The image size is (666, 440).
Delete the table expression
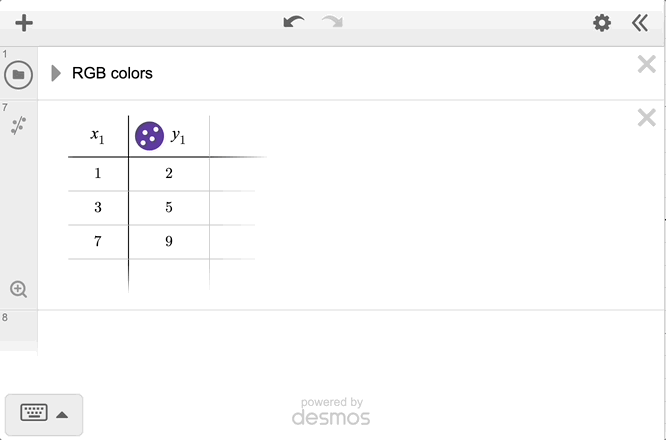coord(646,118)
